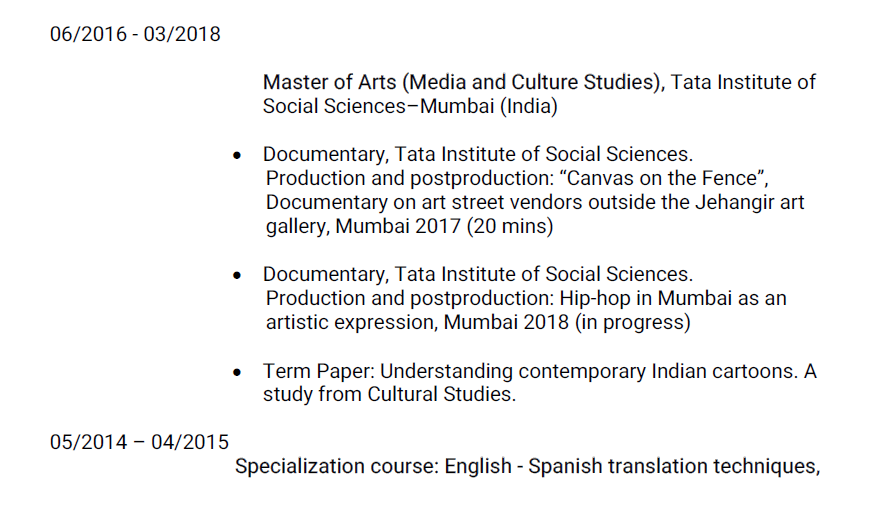Click the Master of Arts degree heading

[463, 82]
